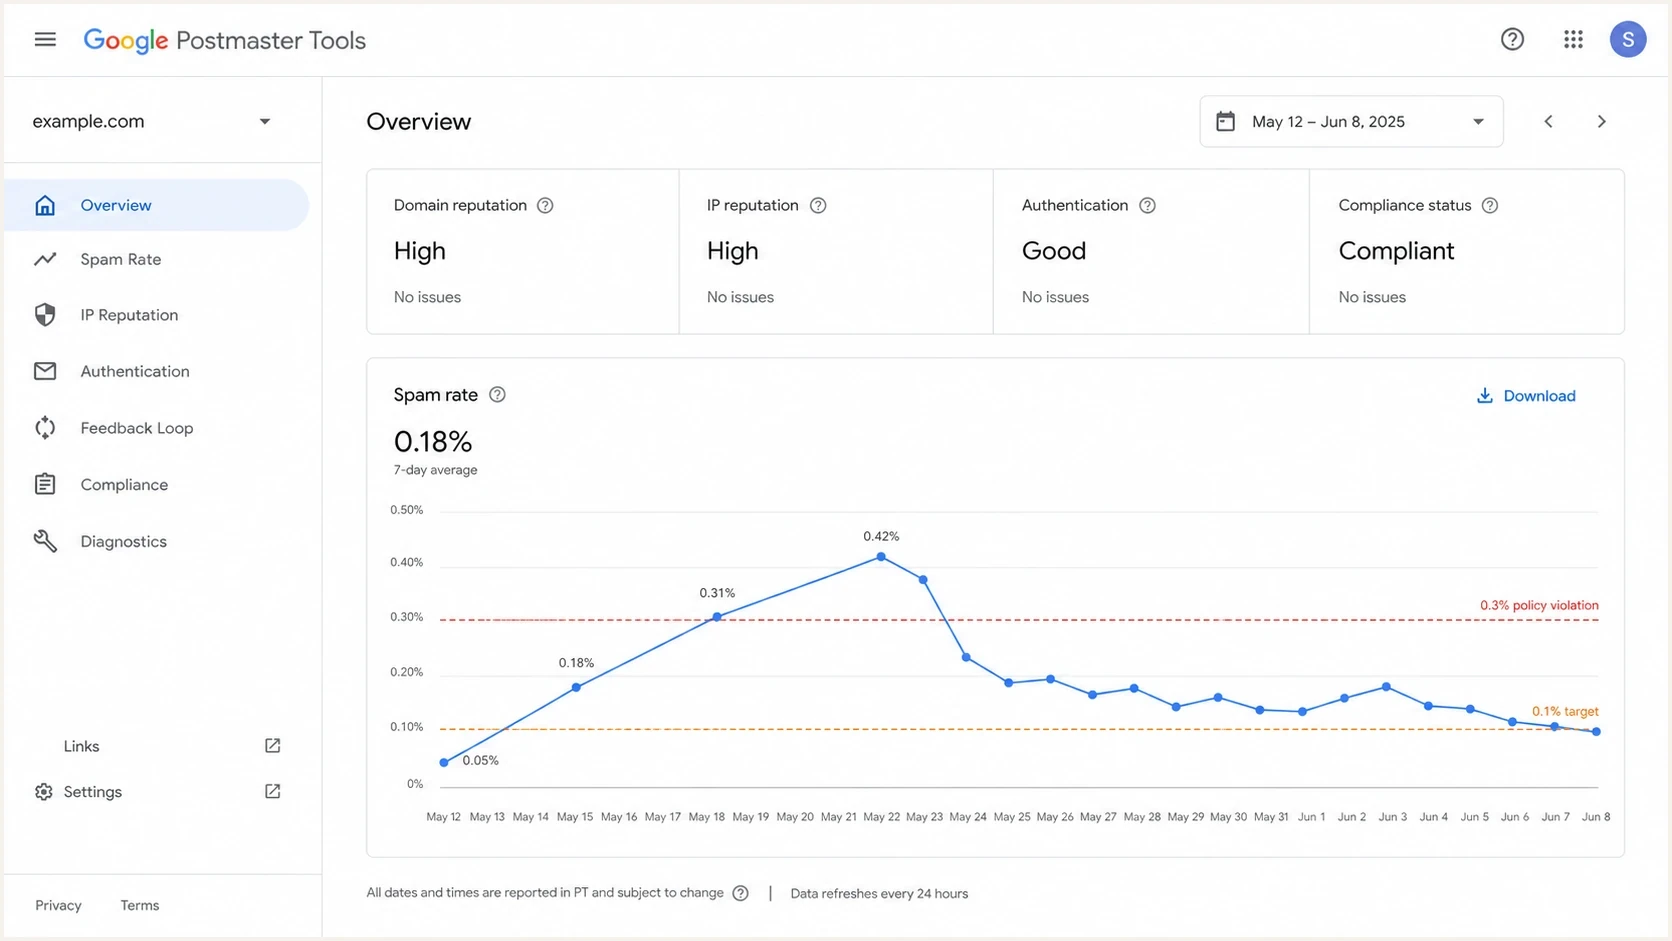The image size is (1672, 941).
Task: Click the Domain reputation High card
Action: tap(523, 251)
